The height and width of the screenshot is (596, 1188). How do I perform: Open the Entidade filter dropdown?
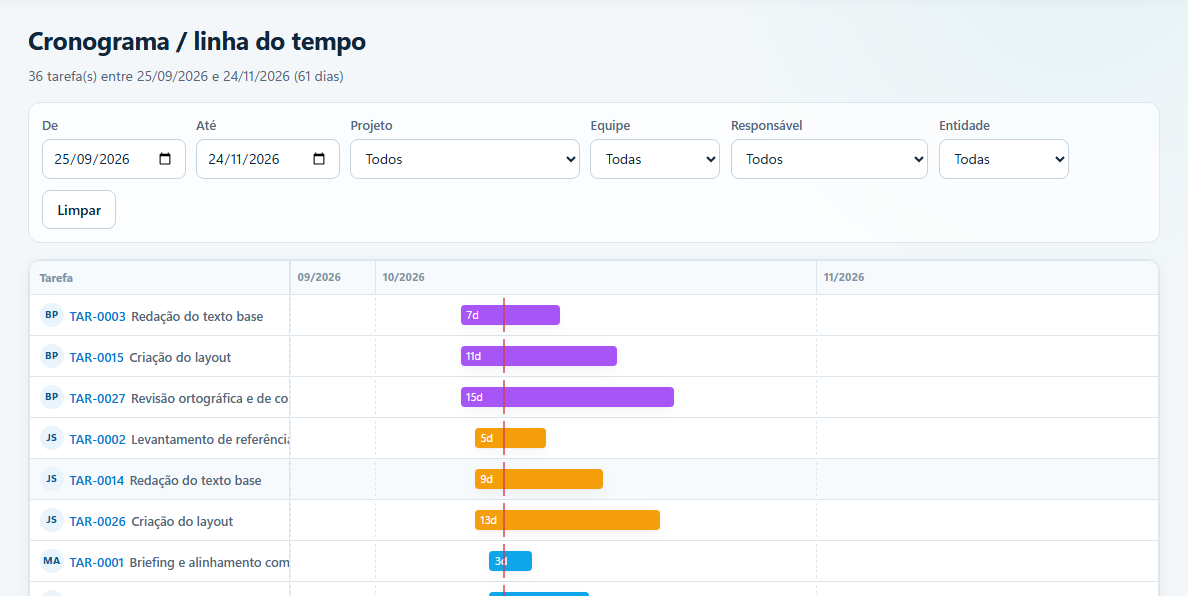[x=1004, y=159]
